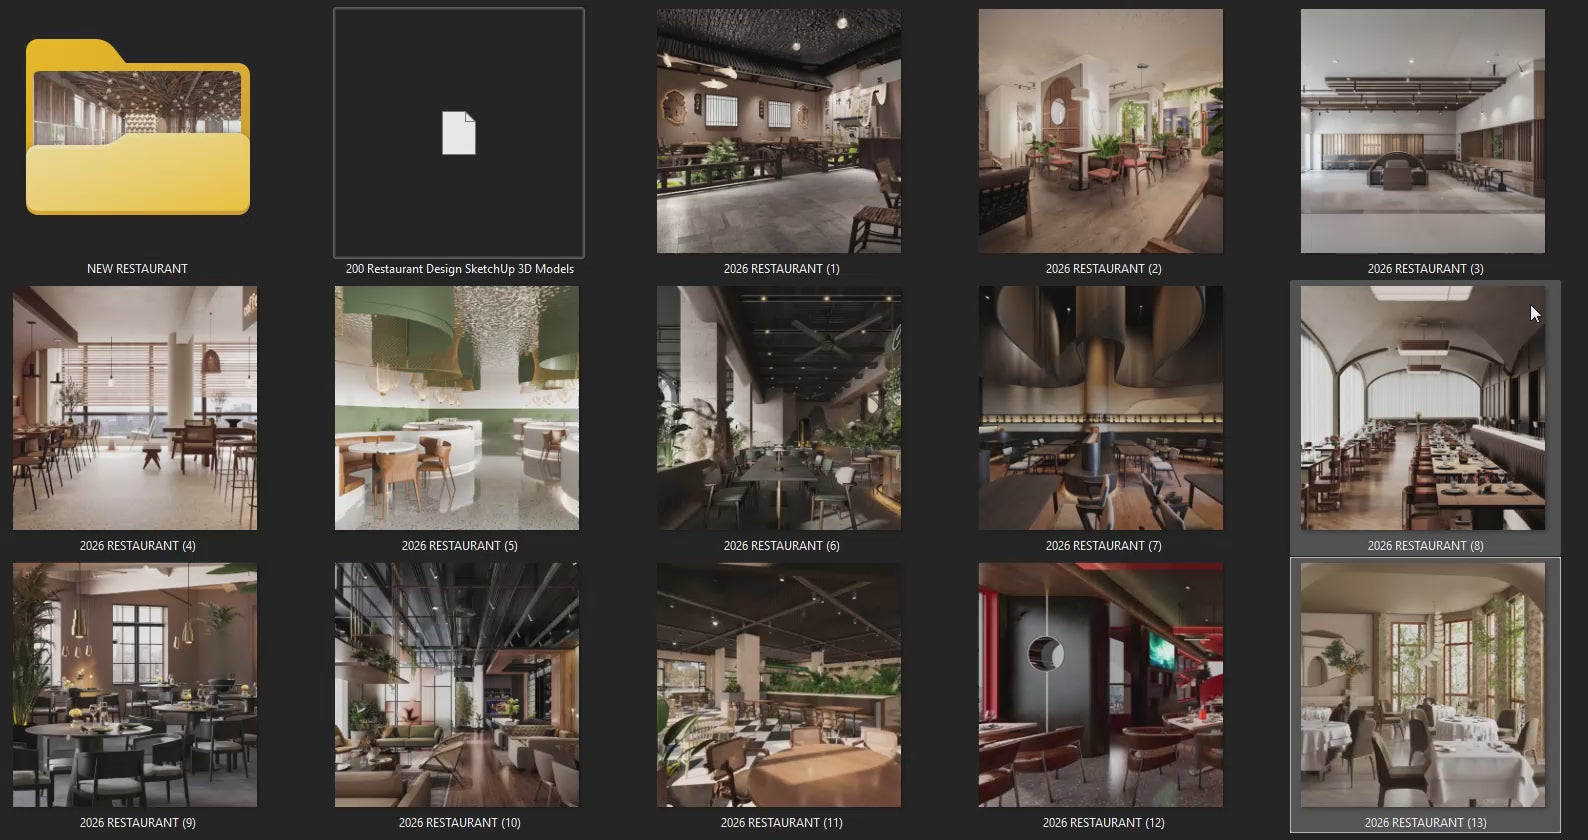The width and height of the screenshot is (1588, 840).
Task: Select 2026 RESTAURANT (7) image
Action: (x=1100, y=408)
